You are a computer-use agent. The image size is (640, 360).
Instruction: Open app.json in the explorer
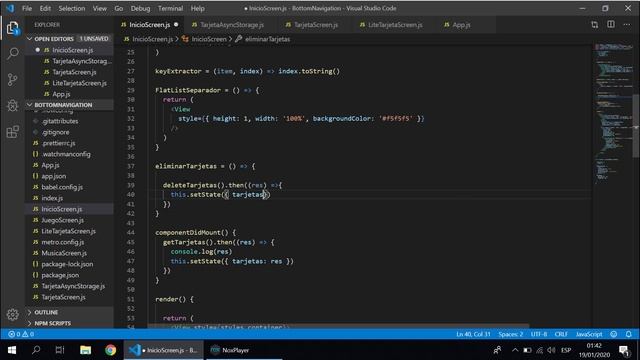pyautogui.click(x=53, y=176)
